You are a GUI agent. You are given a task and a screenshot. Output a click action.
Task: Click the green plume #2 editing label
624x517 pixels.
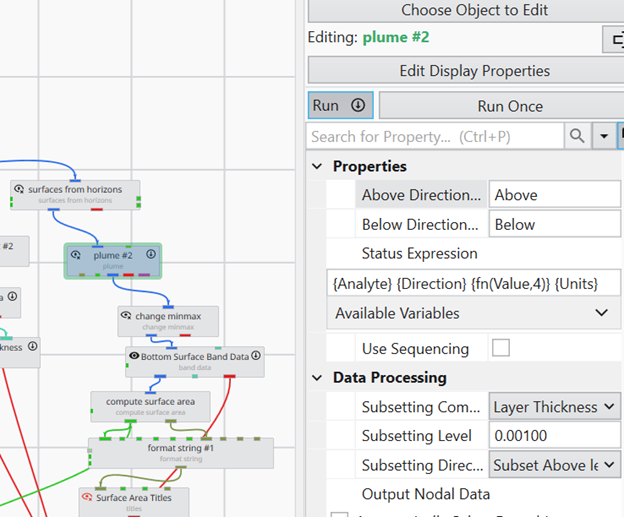coord(396,37)
